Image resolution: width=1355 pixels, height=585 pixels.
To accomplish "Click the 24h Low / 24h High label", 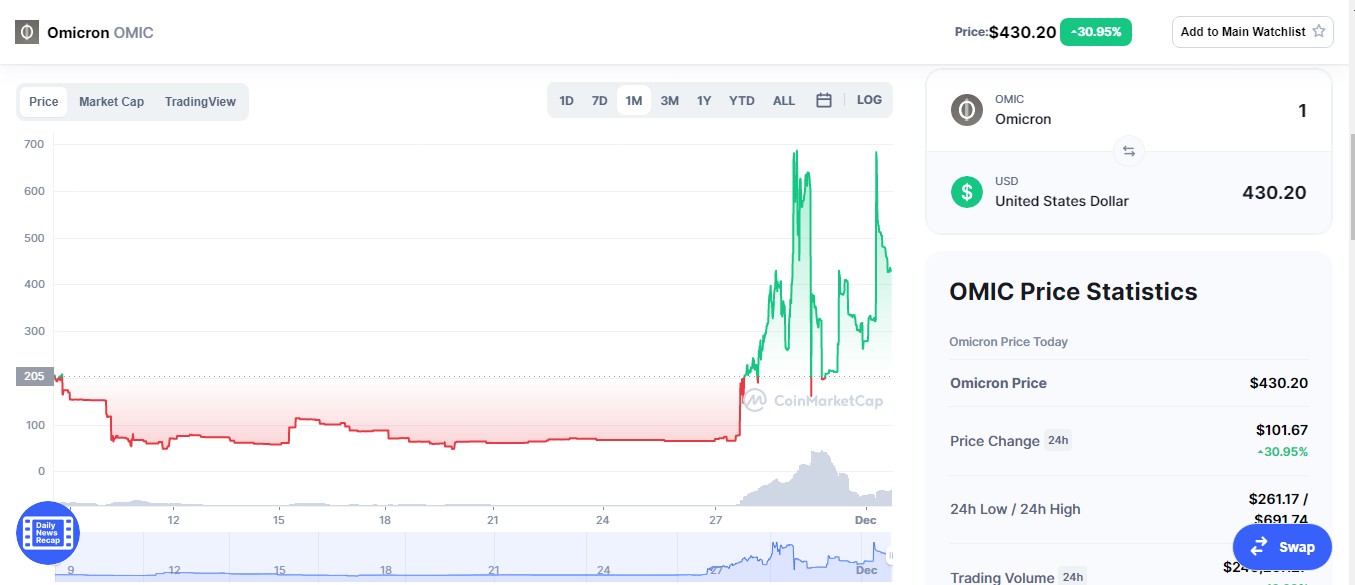I will [1015, 509].
